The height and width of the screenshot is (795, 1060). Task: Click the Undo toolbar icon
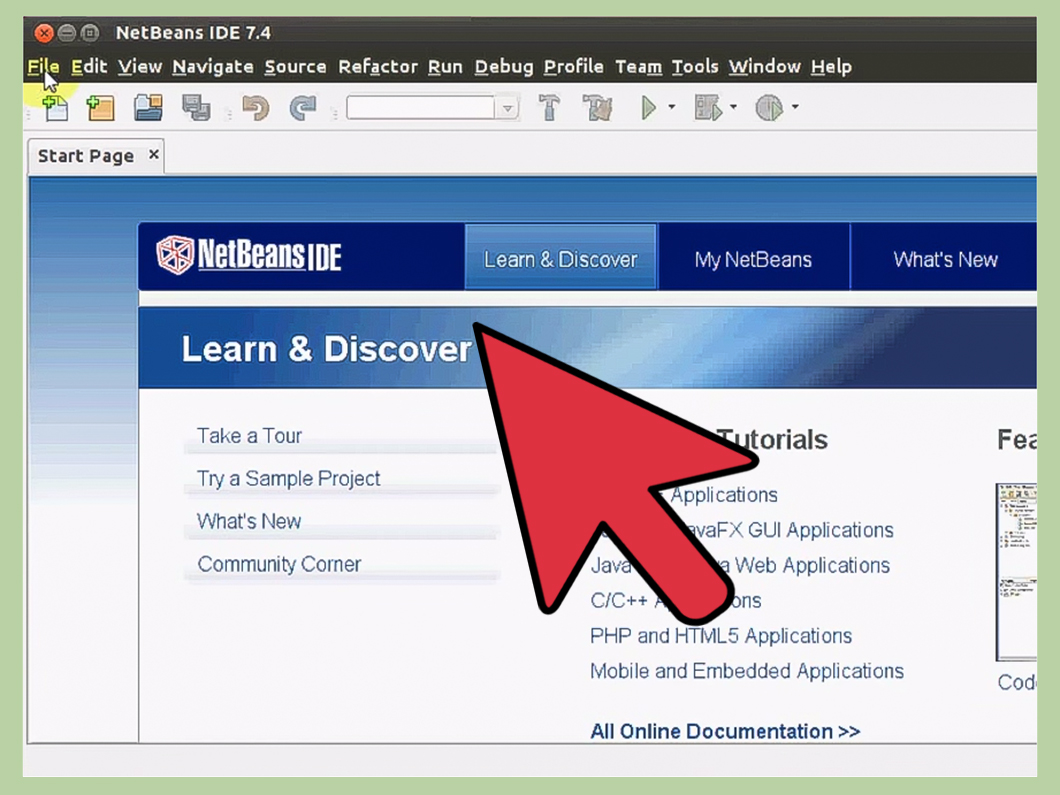[256, 107]
